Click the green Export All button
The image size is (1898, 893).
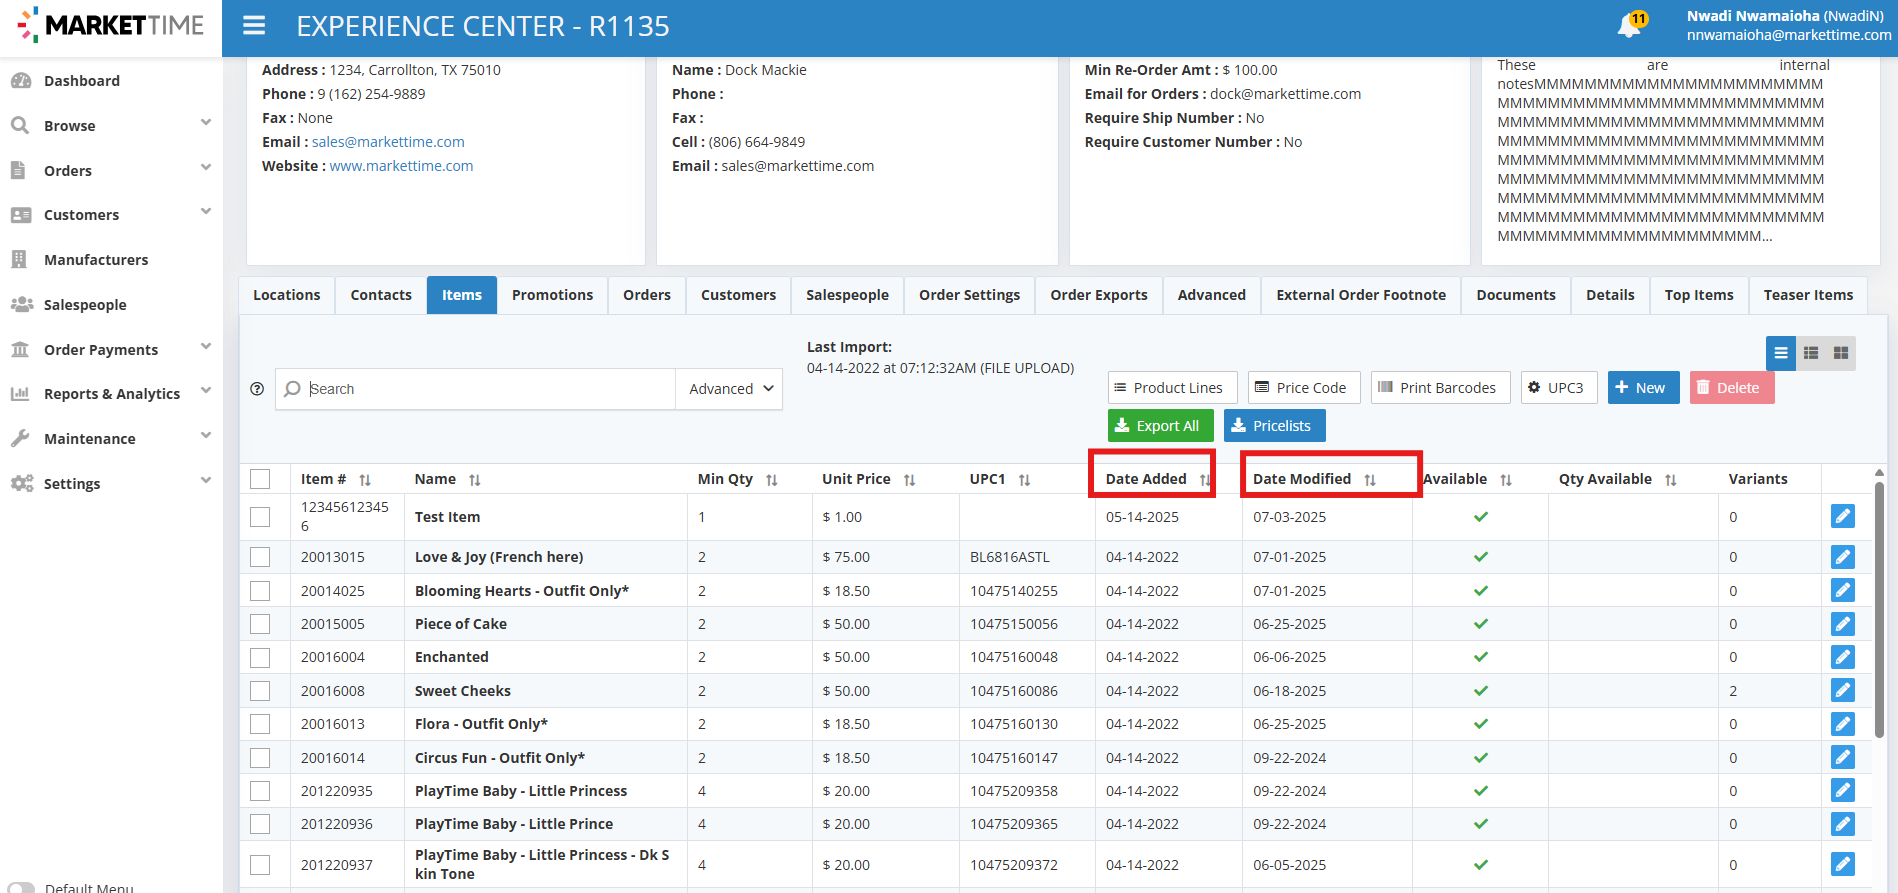pyautogui.click(x=1160, y=426)
